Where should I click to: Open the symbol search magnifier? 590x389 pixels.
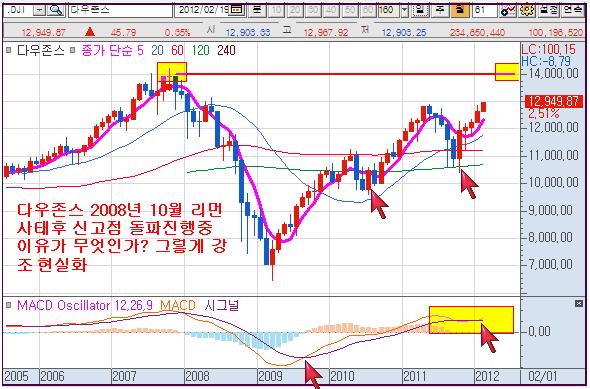point(56,10)
